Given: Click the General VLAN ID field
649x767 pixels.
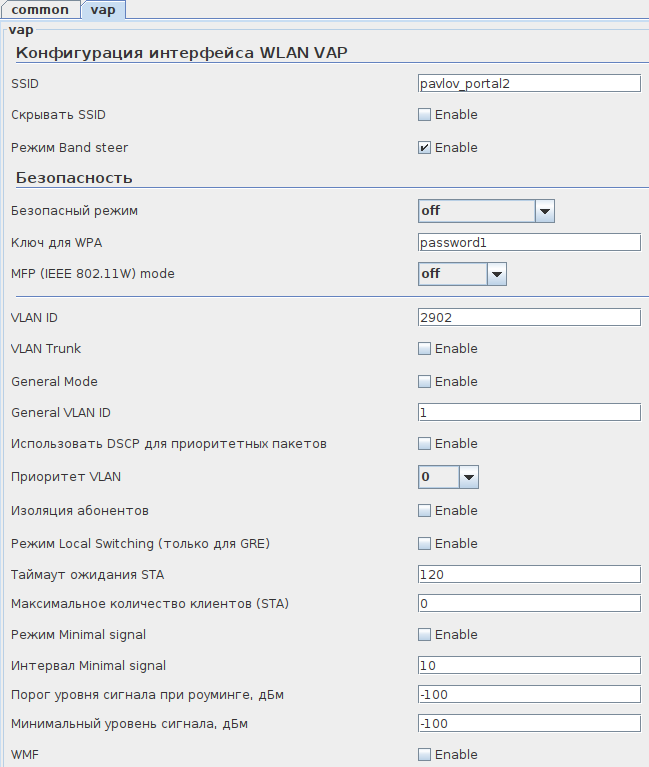Looking at the screenshot, I should pyautogui.click(x=528, y=412).
